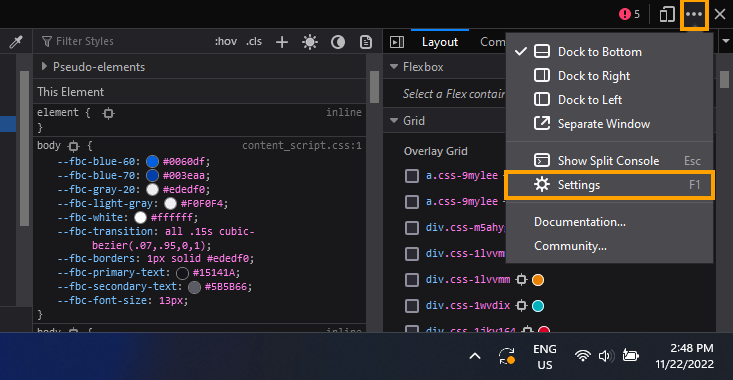Highlight div.css-1lvvmm node target icon
Viewport: 733px width, 380px height.
[x=521, y=280]
